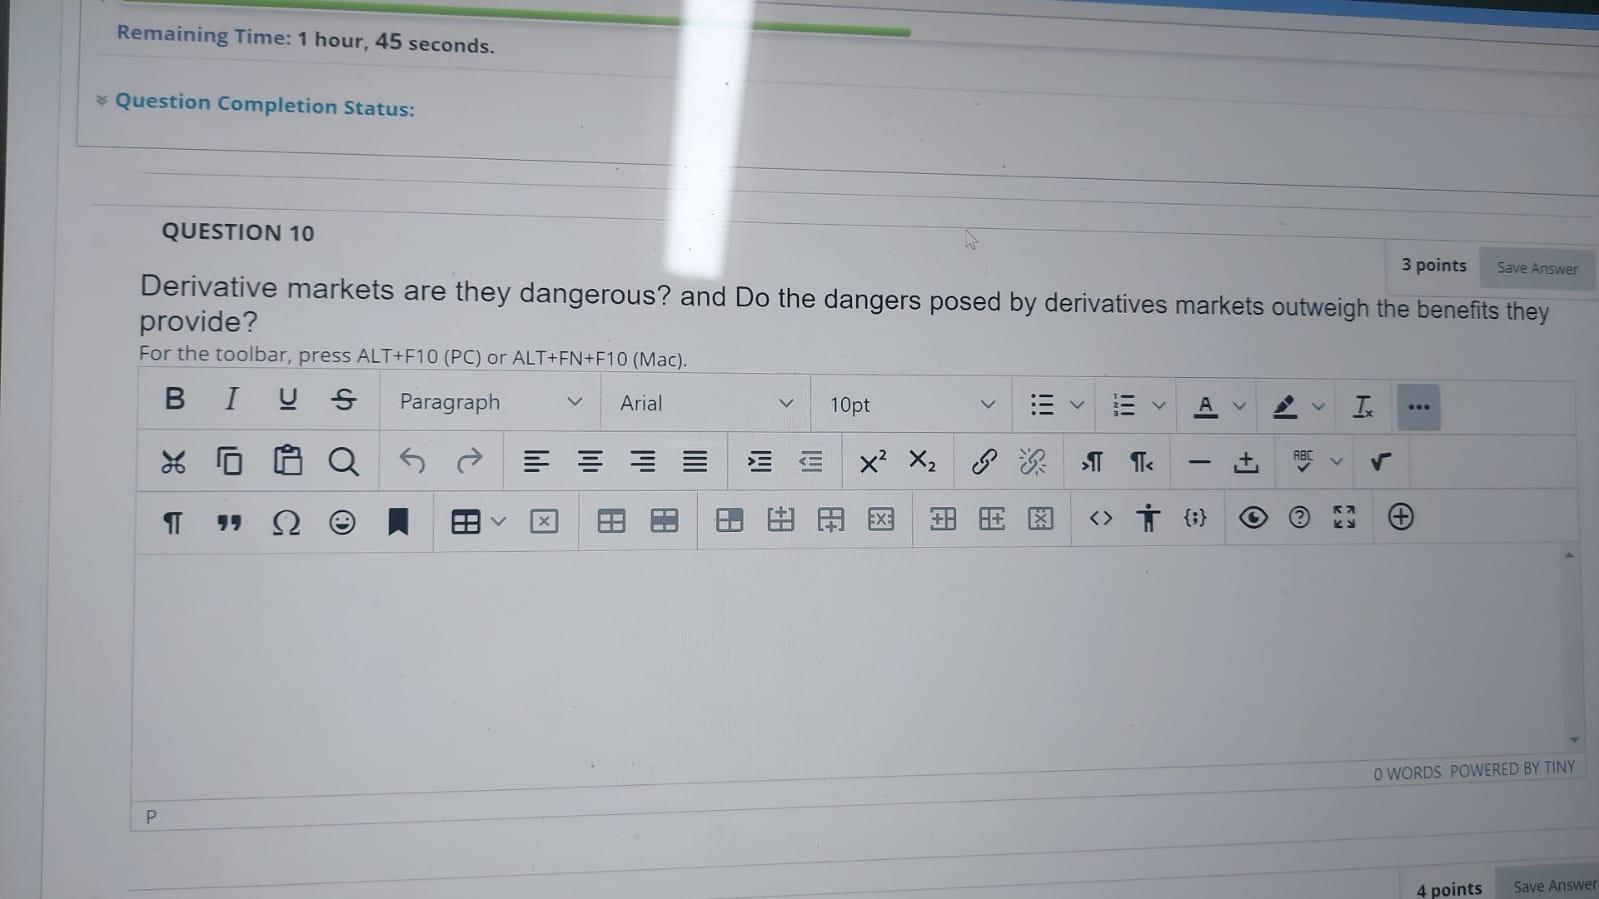
Task: Preview the answer with eye icon
Action: point(1252,517)
